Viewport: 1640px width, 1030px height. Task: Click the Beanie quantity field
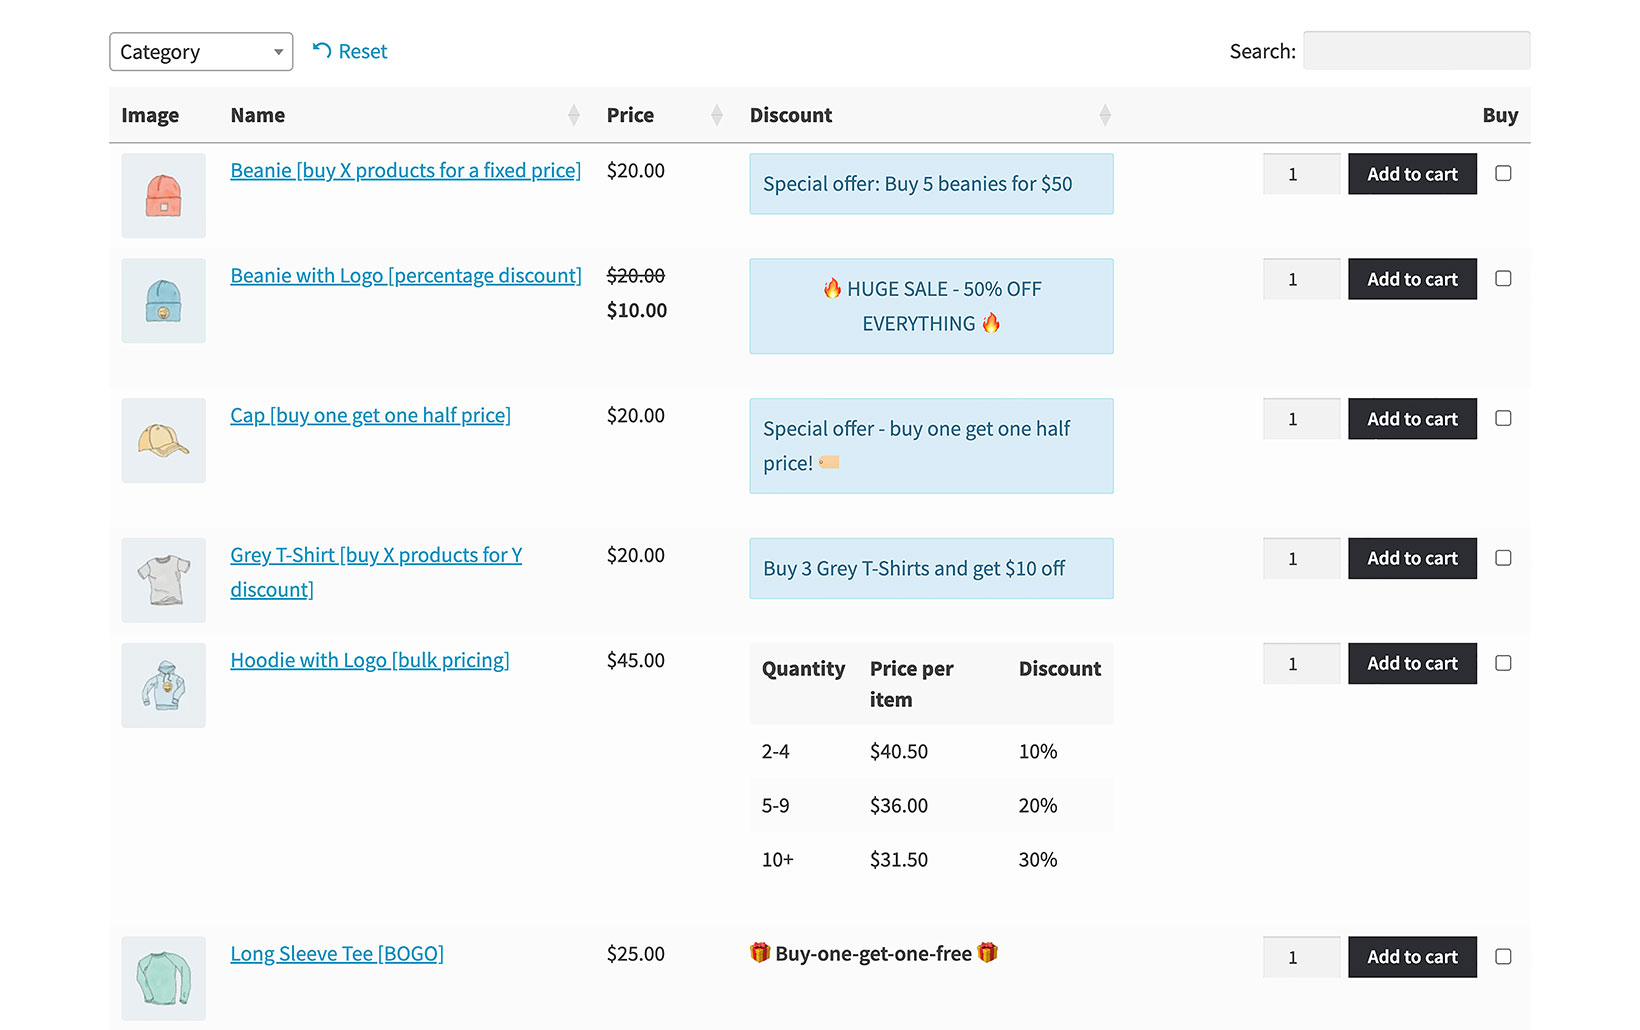pyautogui.click(x=1300, y=173)
